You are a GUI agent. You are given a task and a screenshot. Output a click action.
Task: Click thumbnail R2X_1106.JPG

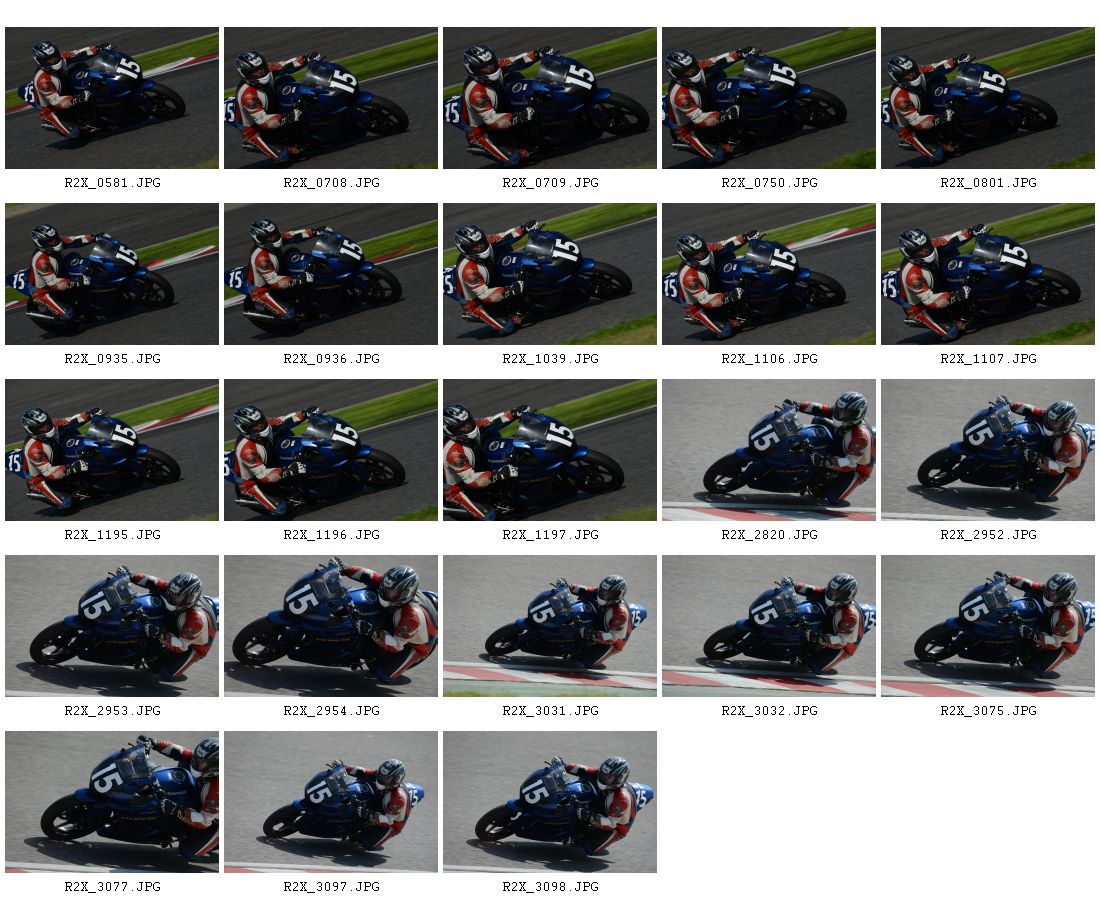click(x=769, y=274)
